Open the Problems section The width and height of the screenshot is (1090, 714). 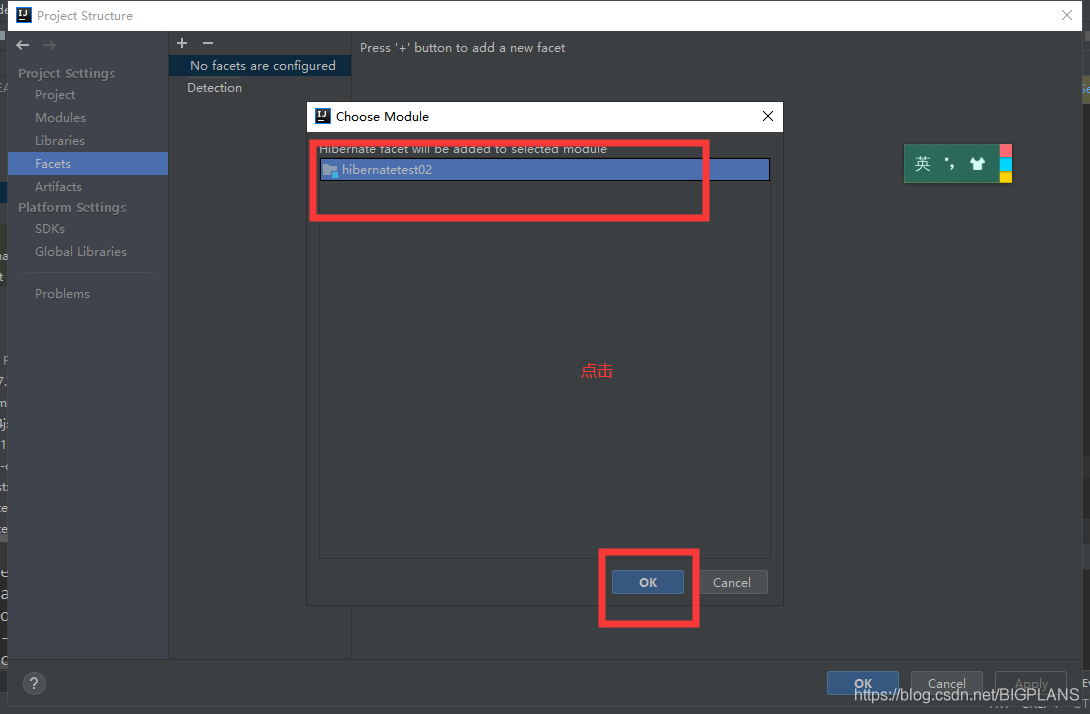coord(63,293)
